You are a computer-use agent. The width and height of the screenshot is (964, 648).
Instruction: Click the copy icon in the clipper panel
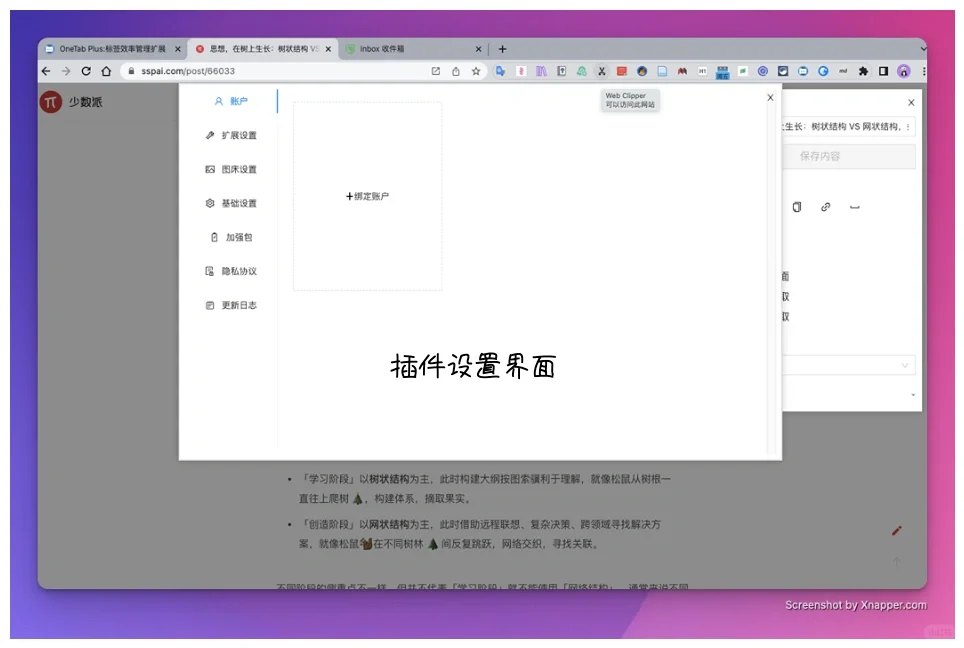pyautogui.click(x=796, y=207)
